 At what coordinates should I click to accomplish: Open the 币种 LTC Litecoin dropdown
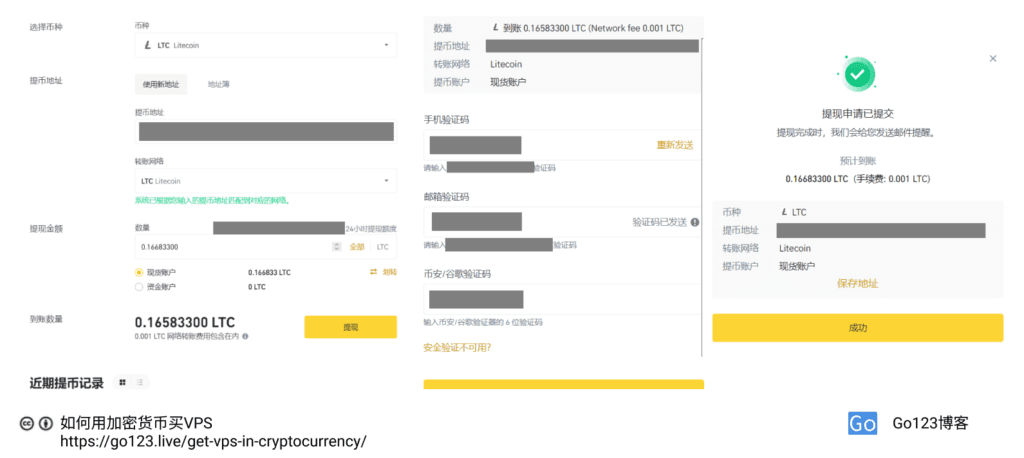[265, 46]
